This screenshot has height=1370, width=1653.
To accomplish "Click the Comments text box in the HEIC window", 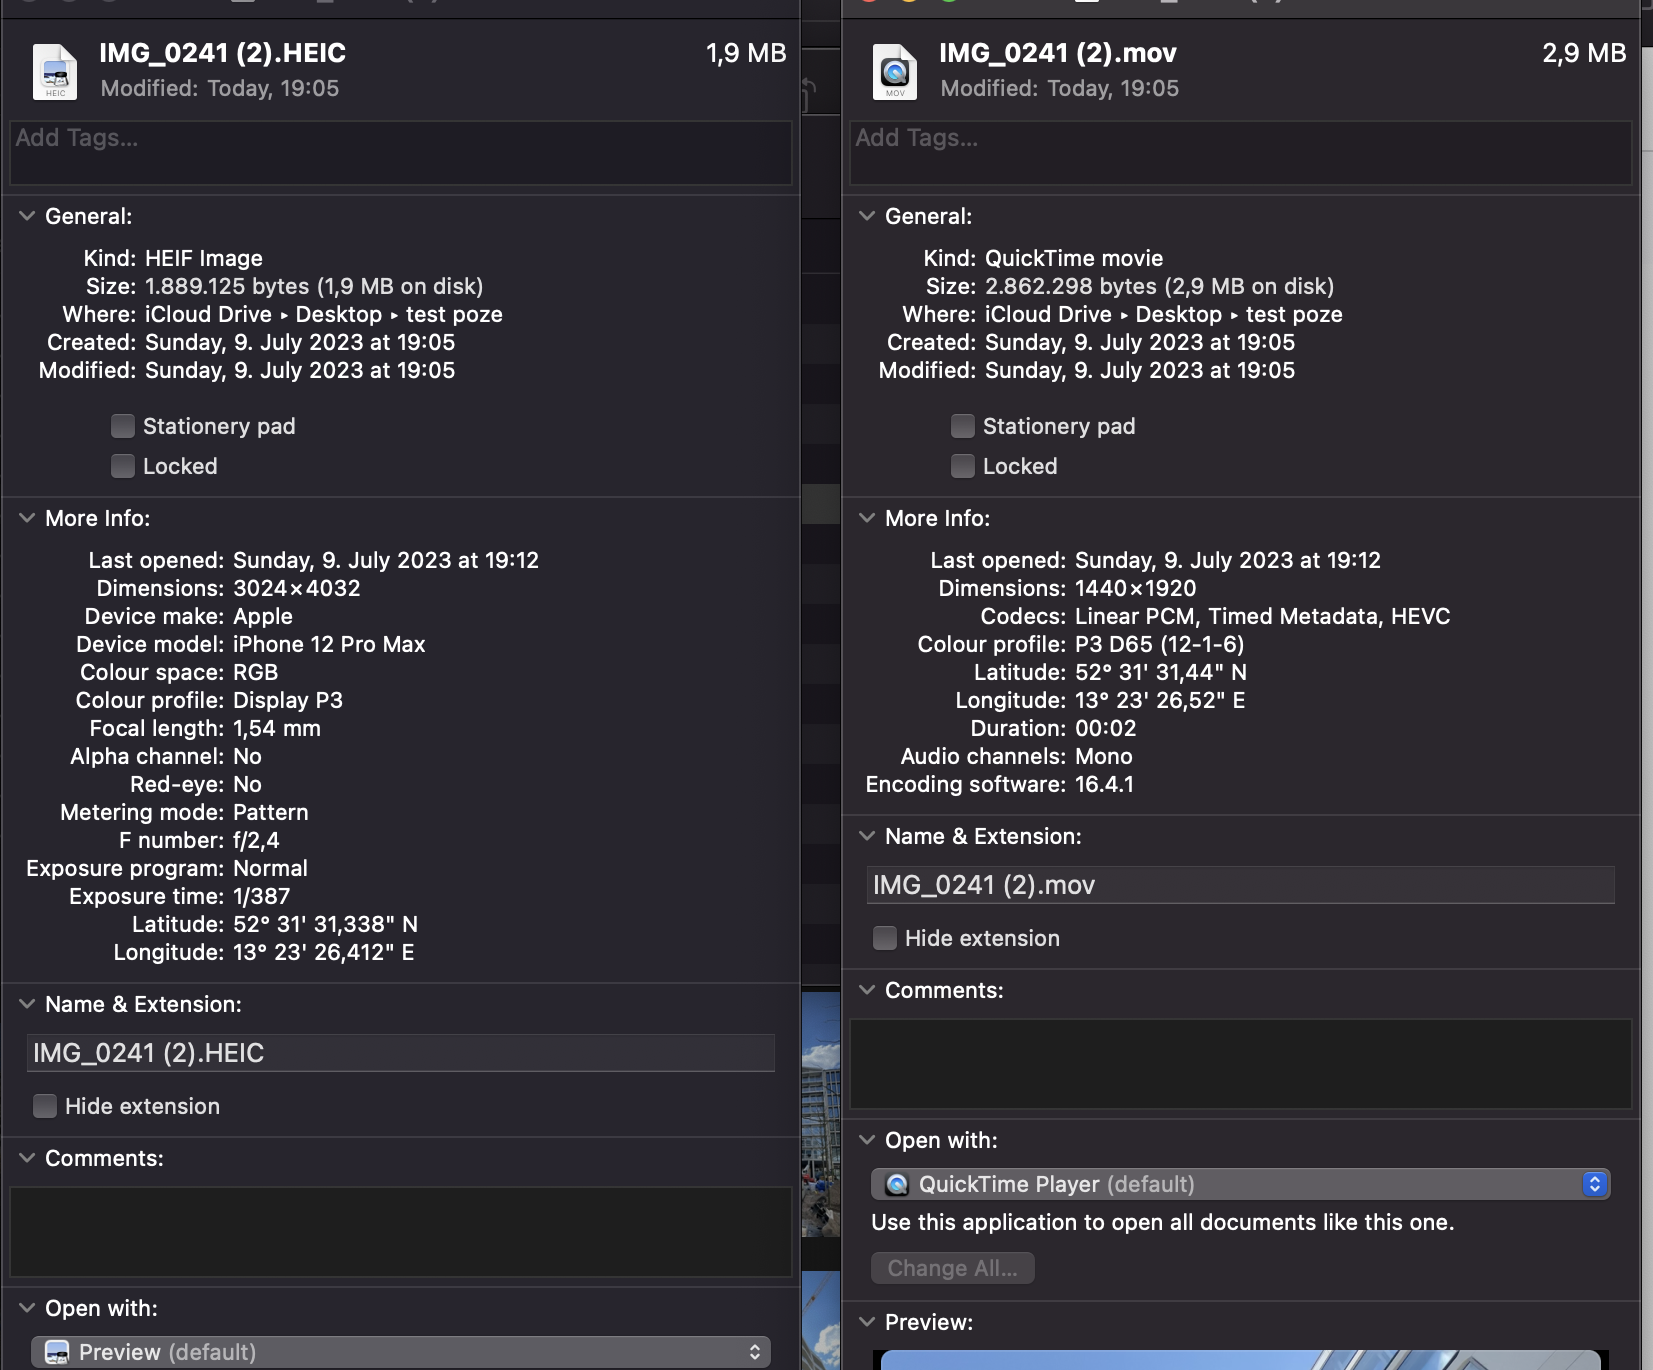I will pyautogui.click(x=401, y=1232).
